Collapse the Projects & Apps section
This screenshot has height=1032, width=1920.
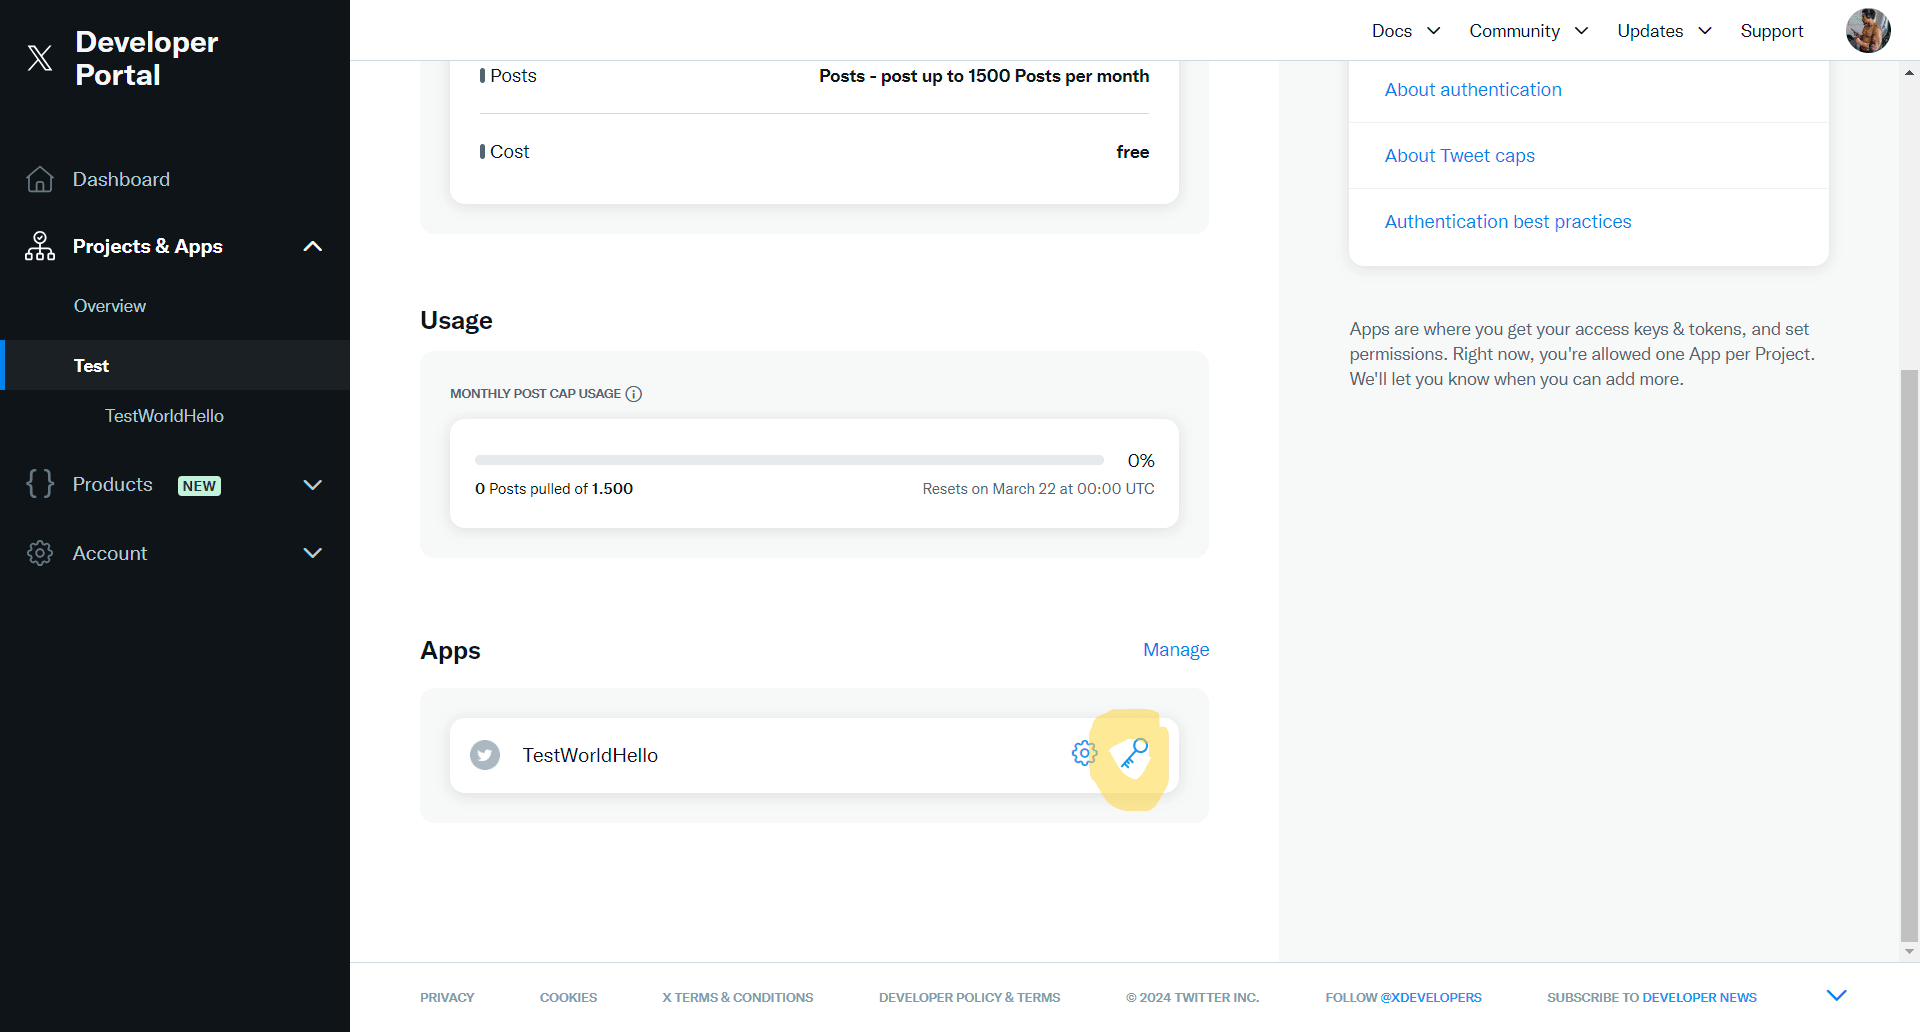312,247
